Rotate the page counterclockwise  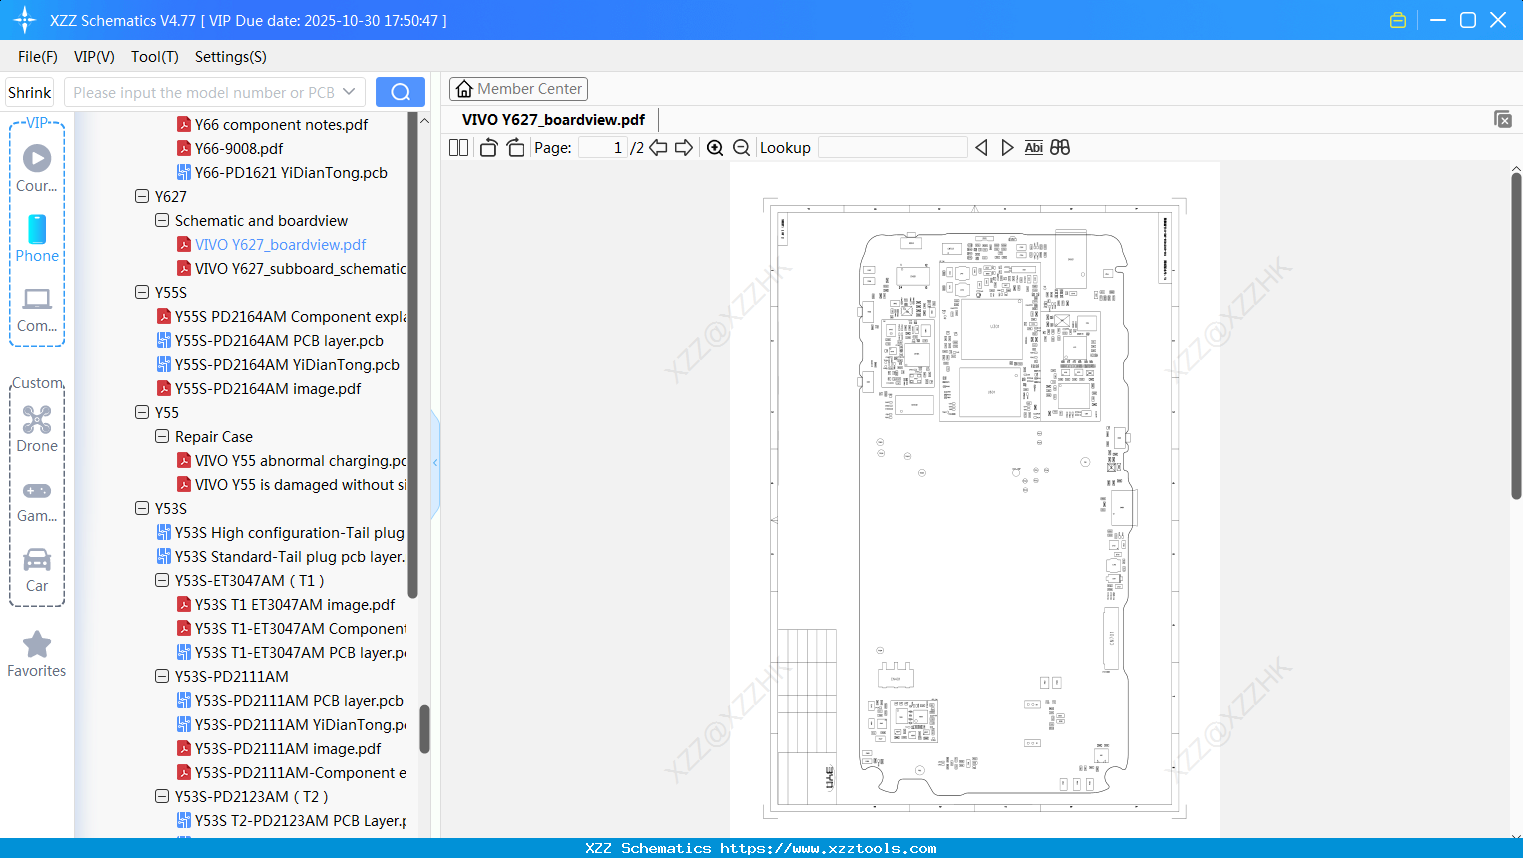[488, 148]
